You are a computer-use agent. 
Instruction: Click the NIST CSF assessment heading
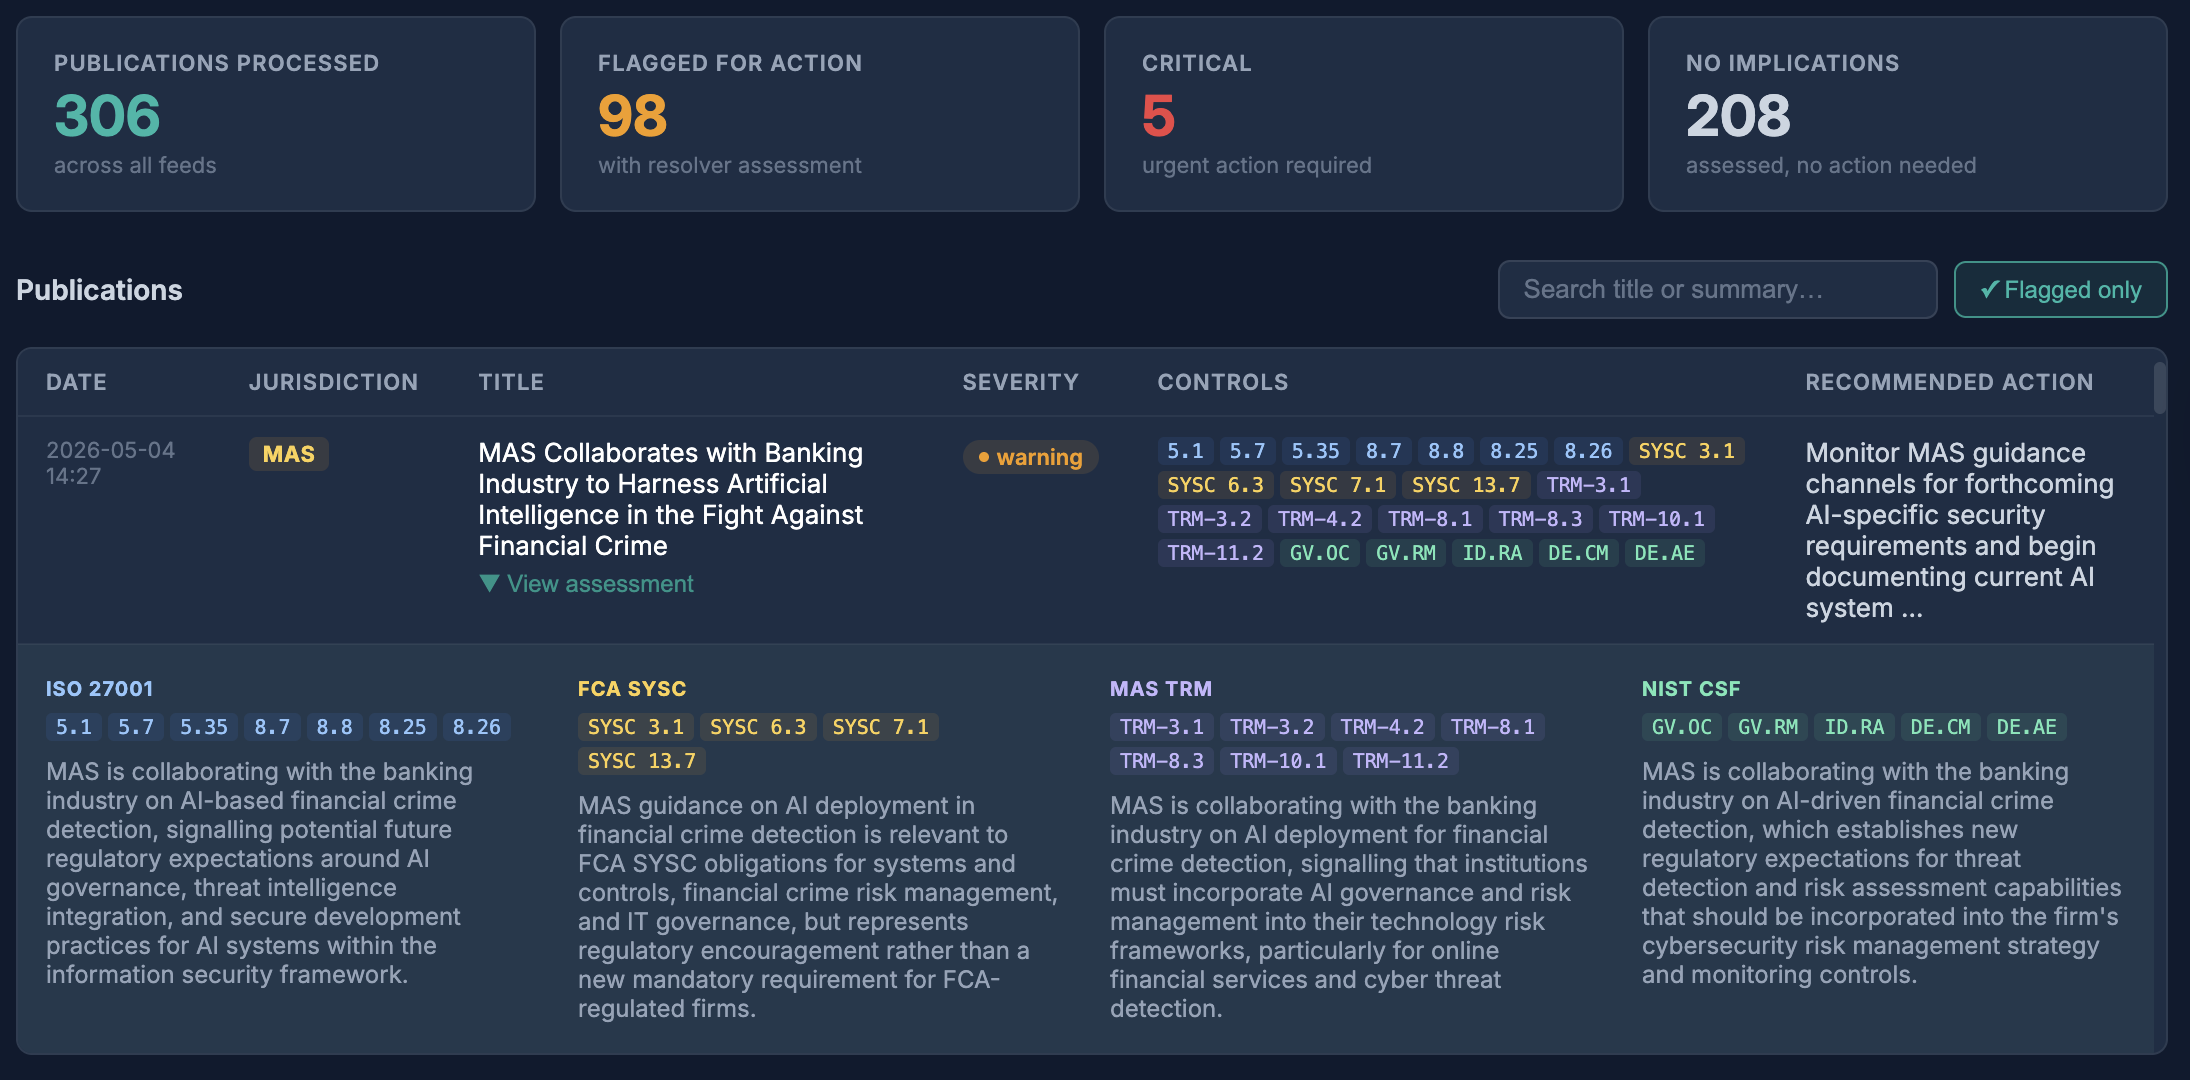(1691, 689)
